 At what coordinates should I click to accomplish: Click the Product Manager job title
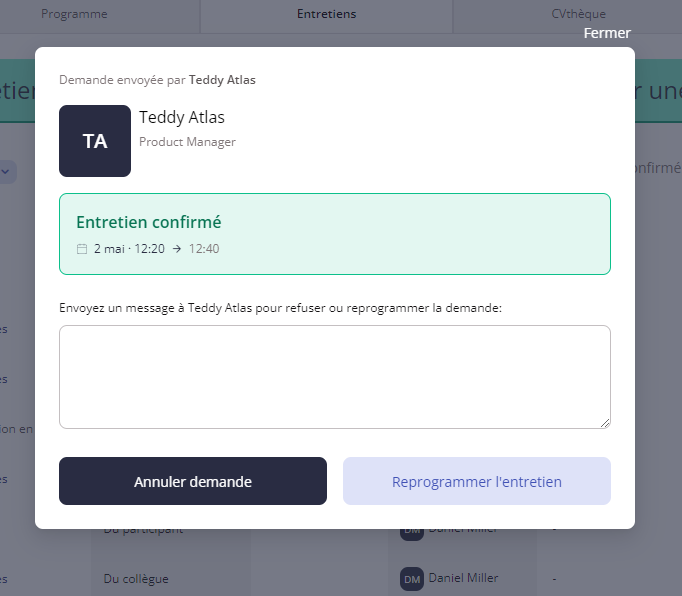coord(187,142)
